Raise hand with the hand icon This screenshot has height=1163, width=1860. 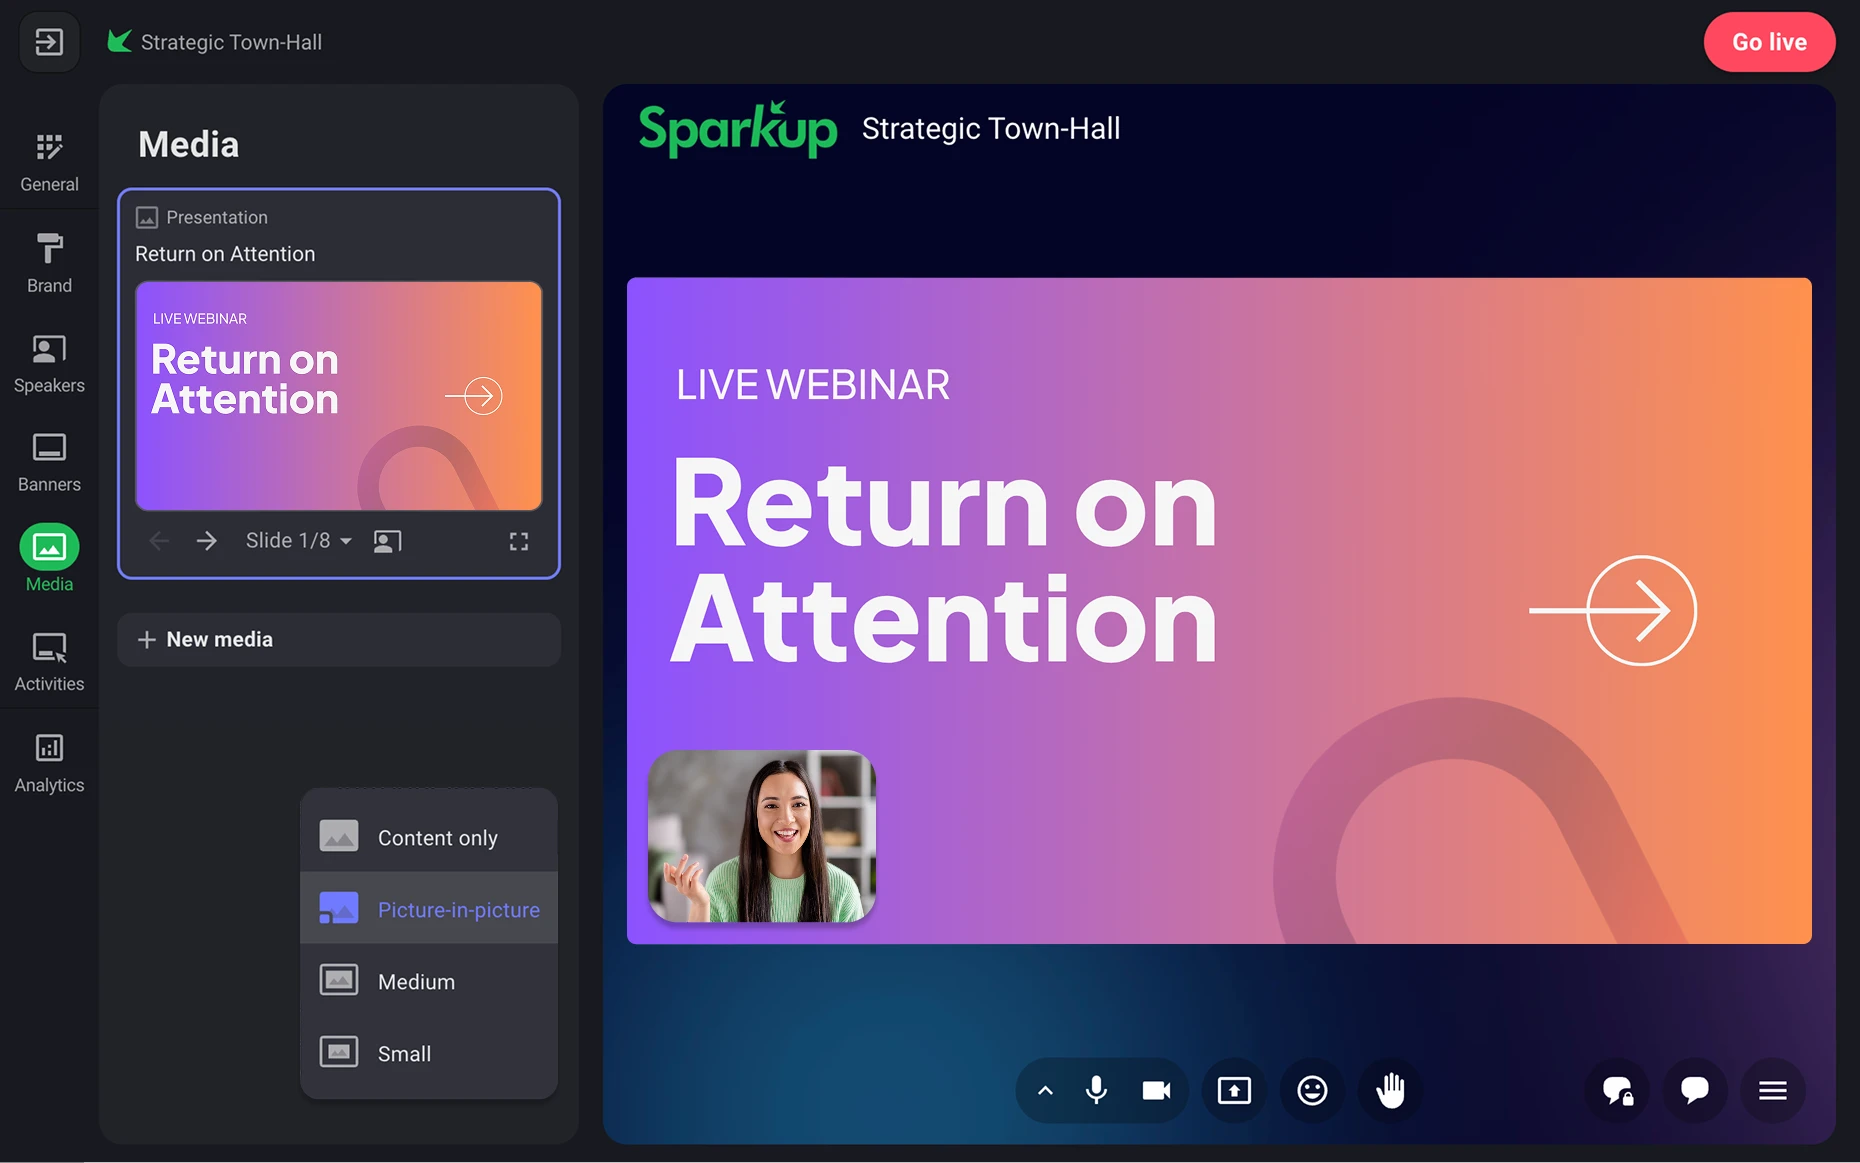tap(1390, 1090)
